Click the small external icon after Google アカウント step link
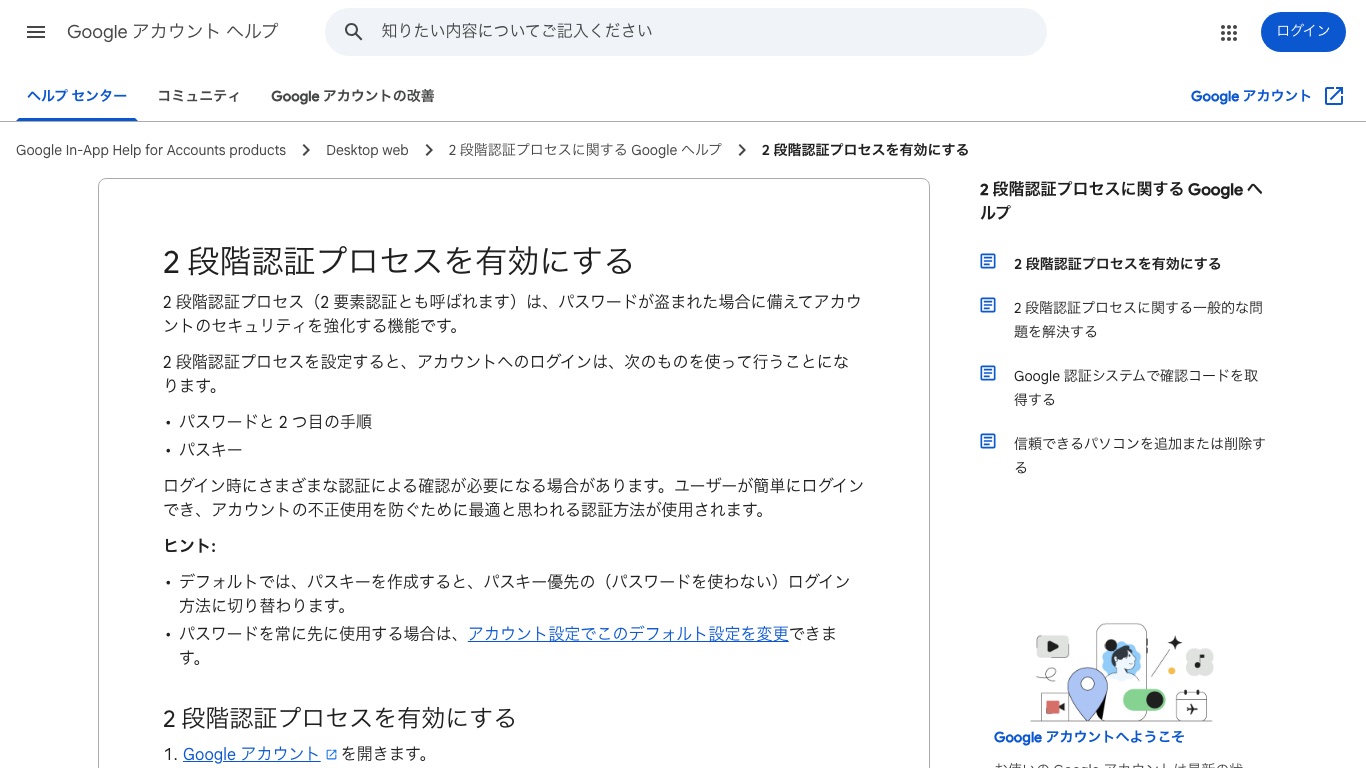1366x768 pixels. pos(331,755)
